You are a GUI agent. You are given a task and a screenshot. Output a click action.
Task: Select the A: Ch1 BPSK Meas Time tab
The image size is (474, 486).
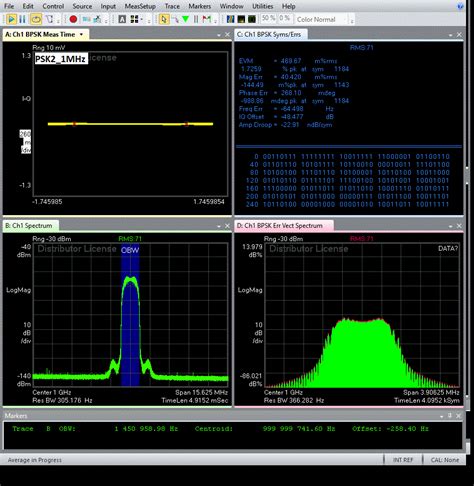tap(45, 34)
